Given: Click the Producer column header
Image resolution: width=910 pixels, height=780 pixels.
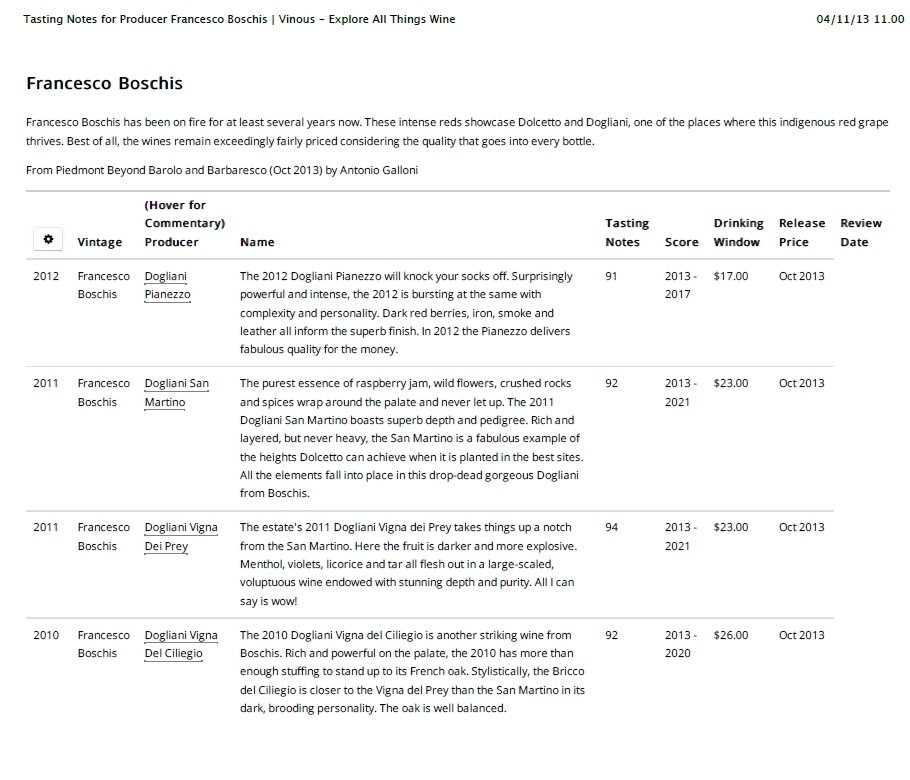Looking at the screenshot, I should pyautogui.click(x=171, y=242).
